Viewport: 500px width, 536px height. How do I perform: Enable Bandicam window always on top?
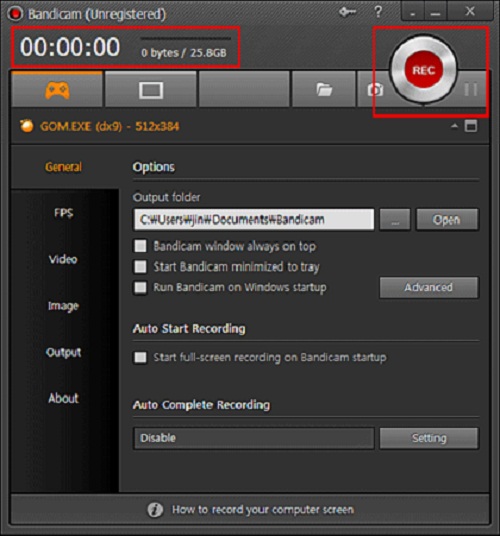140,246
